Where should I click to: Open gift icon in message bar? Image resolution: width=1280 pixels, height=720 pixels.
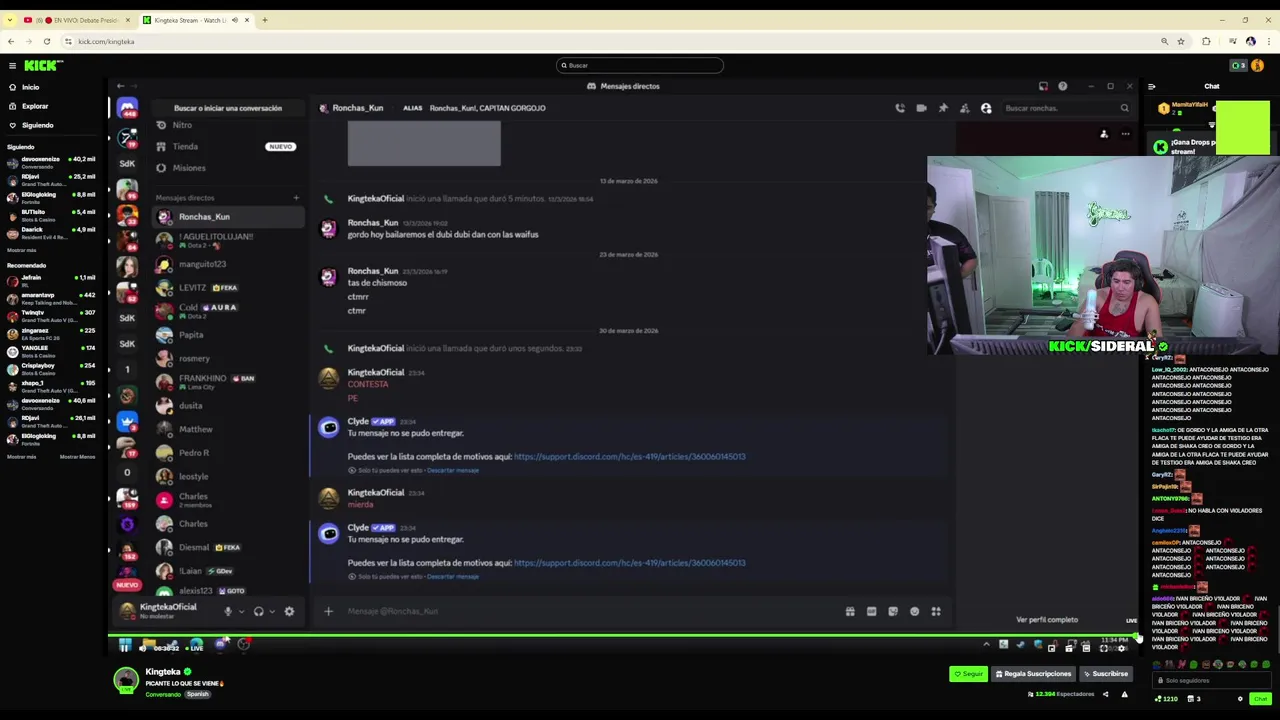pyautogui.click(x=850, y=611)
